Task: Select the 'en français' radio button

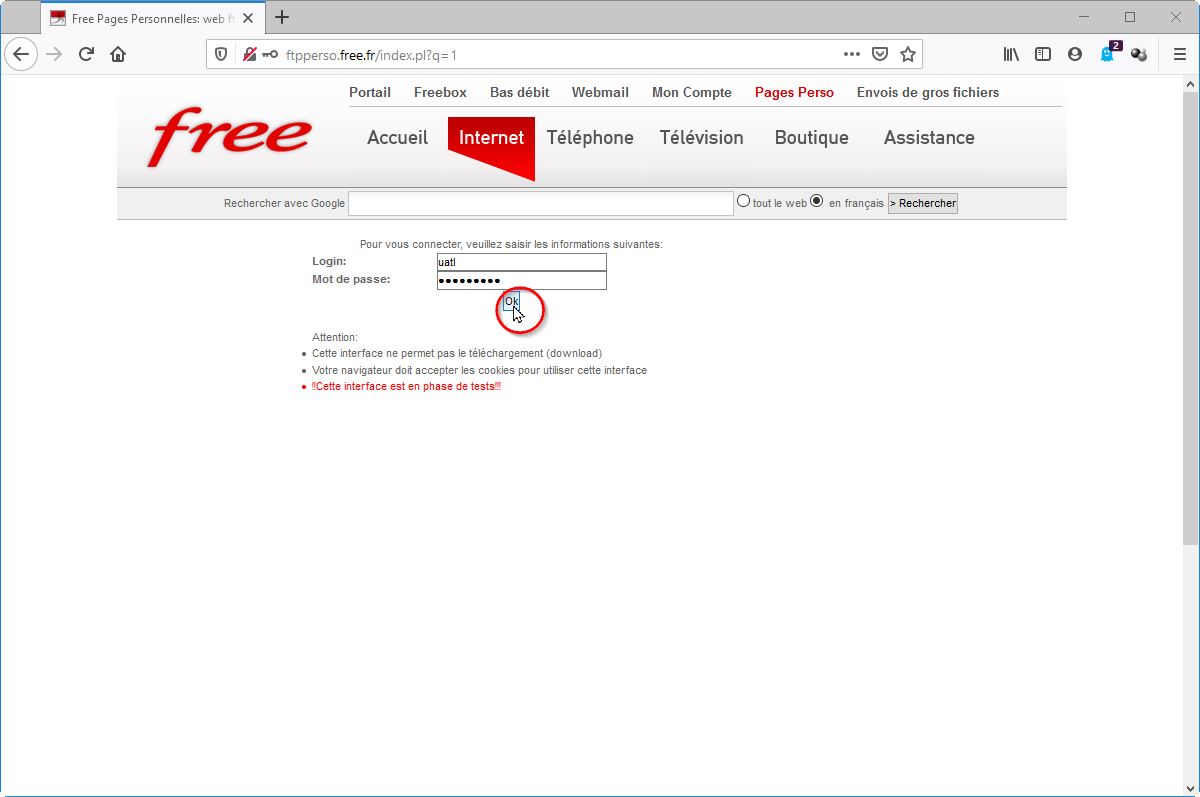Action: [816, 201]
